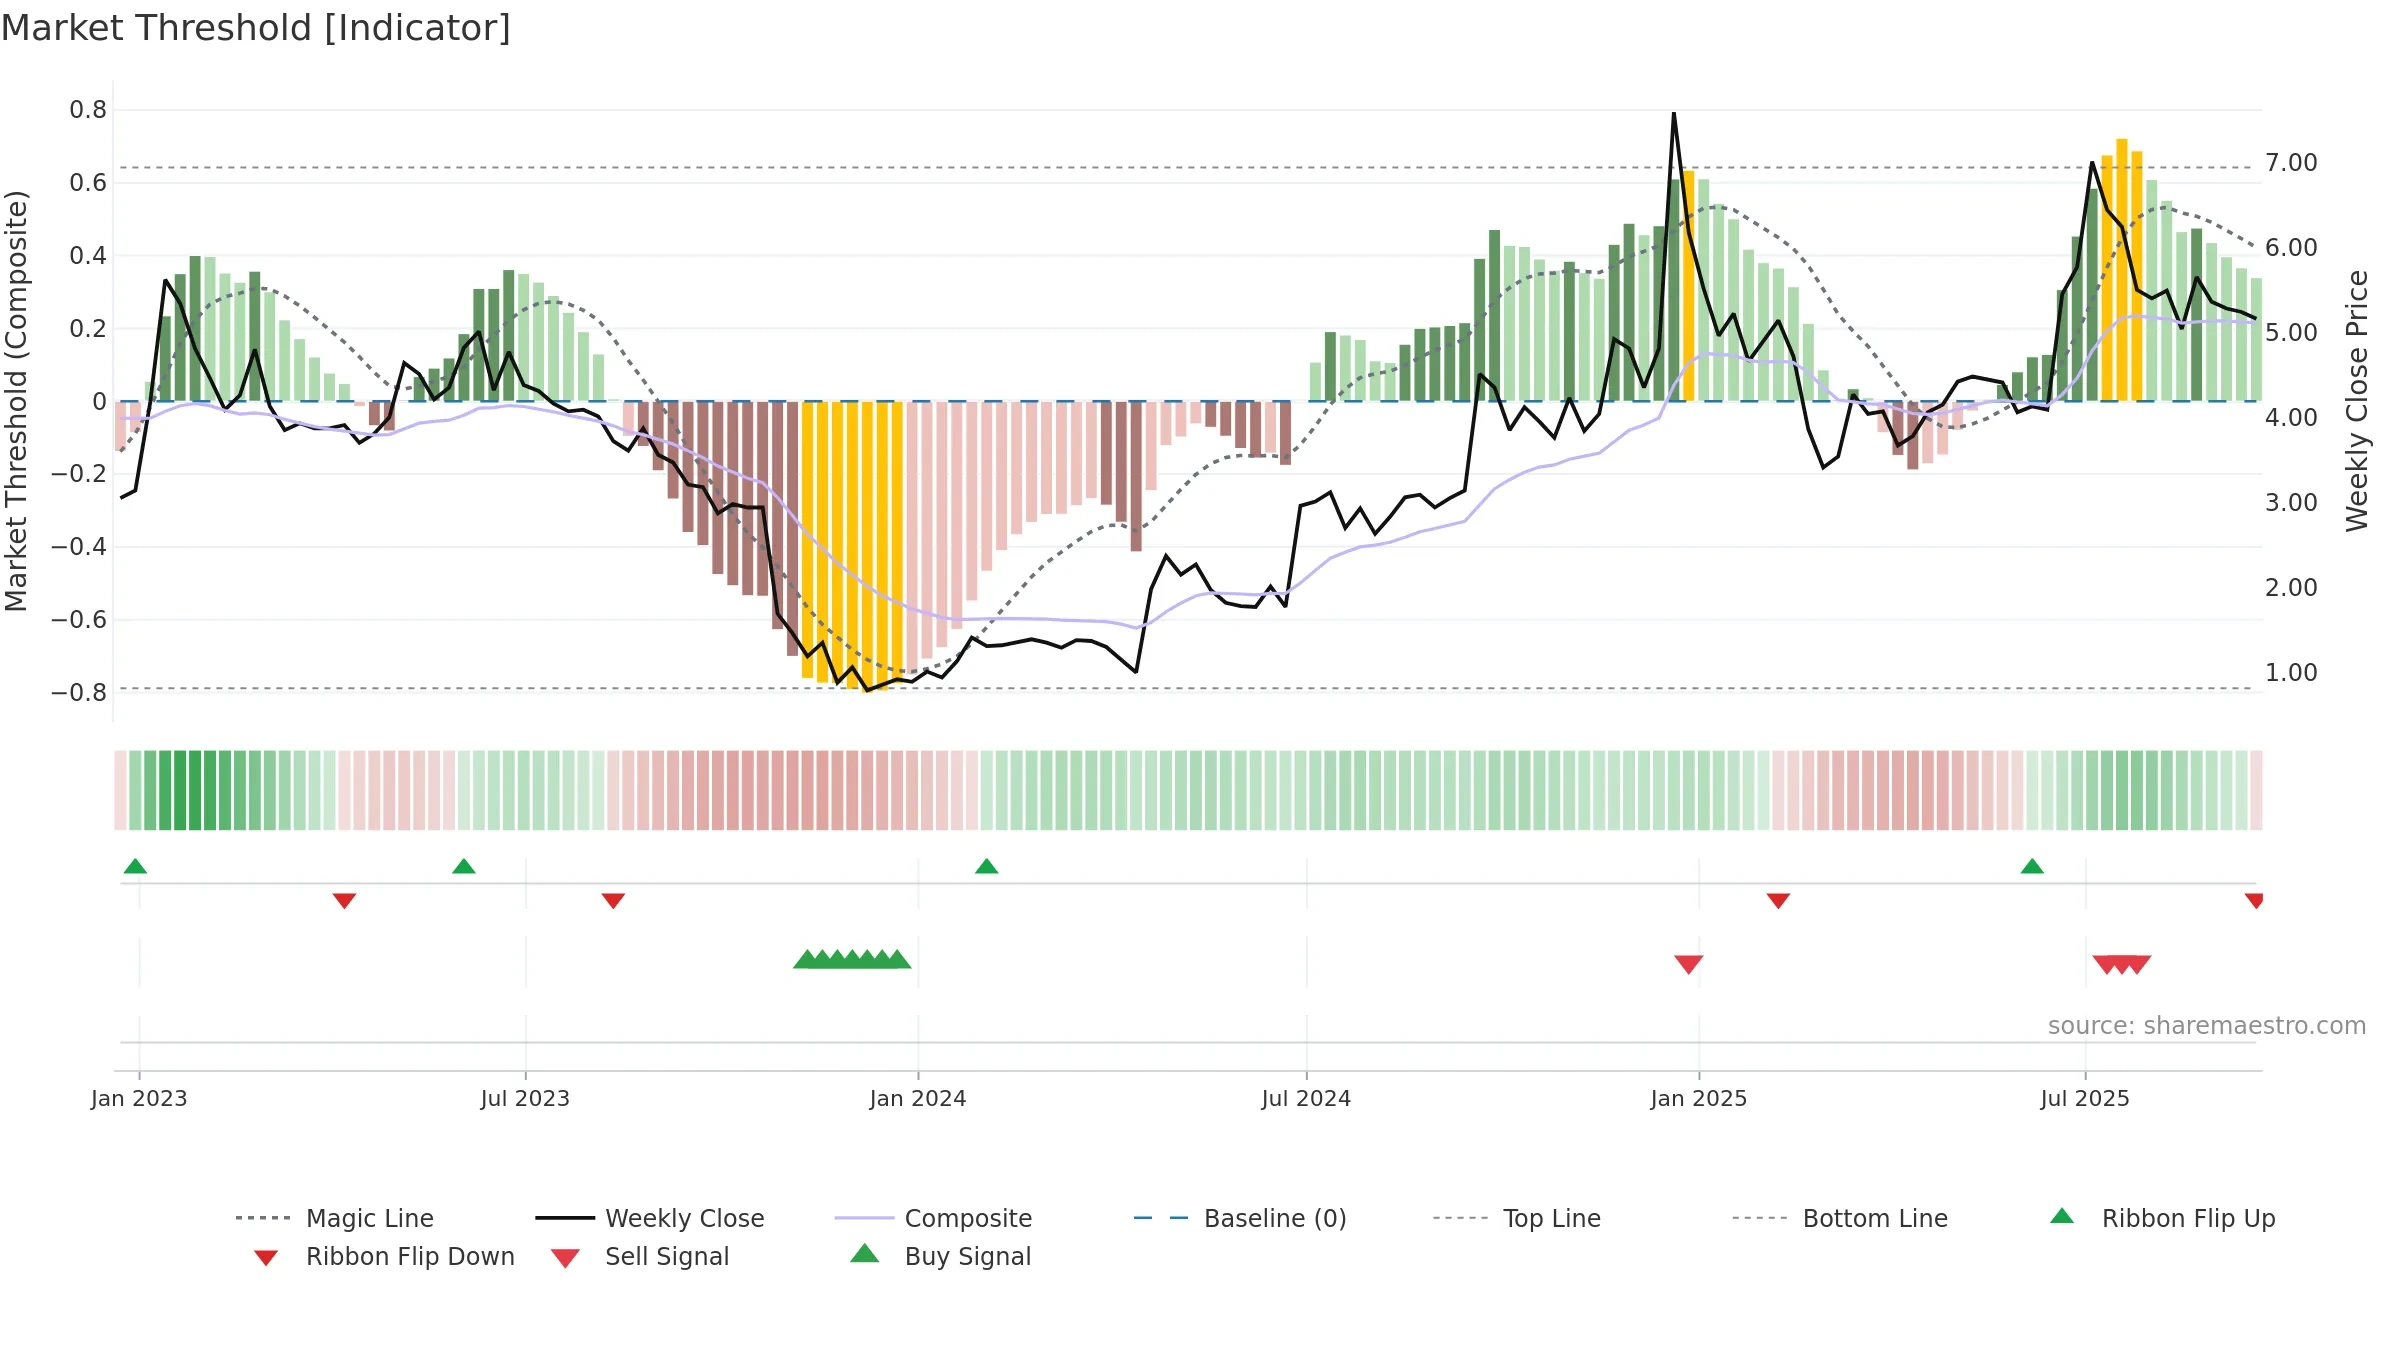Click the −0.4 tick on left axis
Viewport: 2400px width, 1350px height.
79,547
